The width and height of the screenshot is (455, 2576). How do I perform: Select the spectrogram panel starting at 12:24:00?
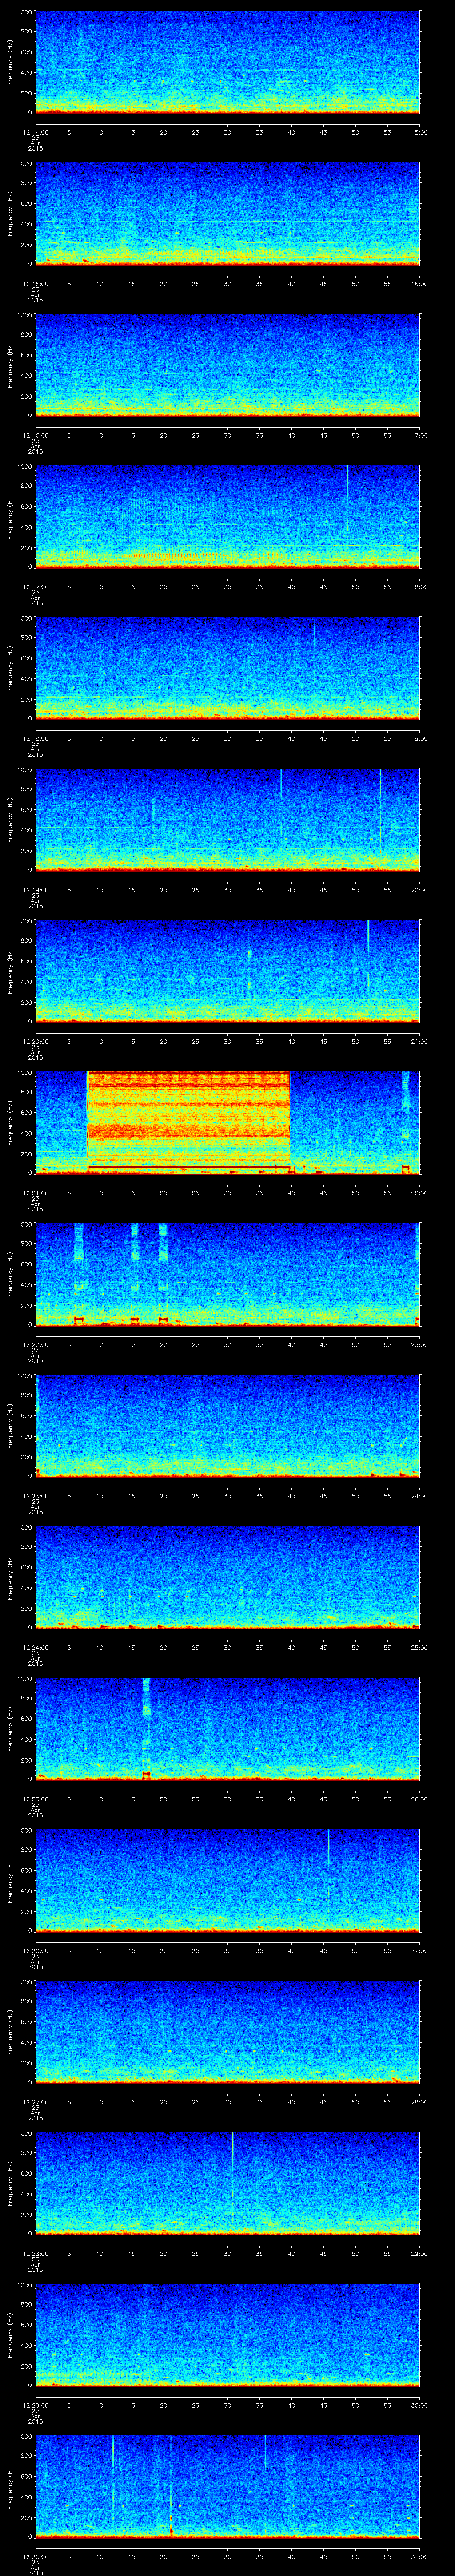point(228,1577)
